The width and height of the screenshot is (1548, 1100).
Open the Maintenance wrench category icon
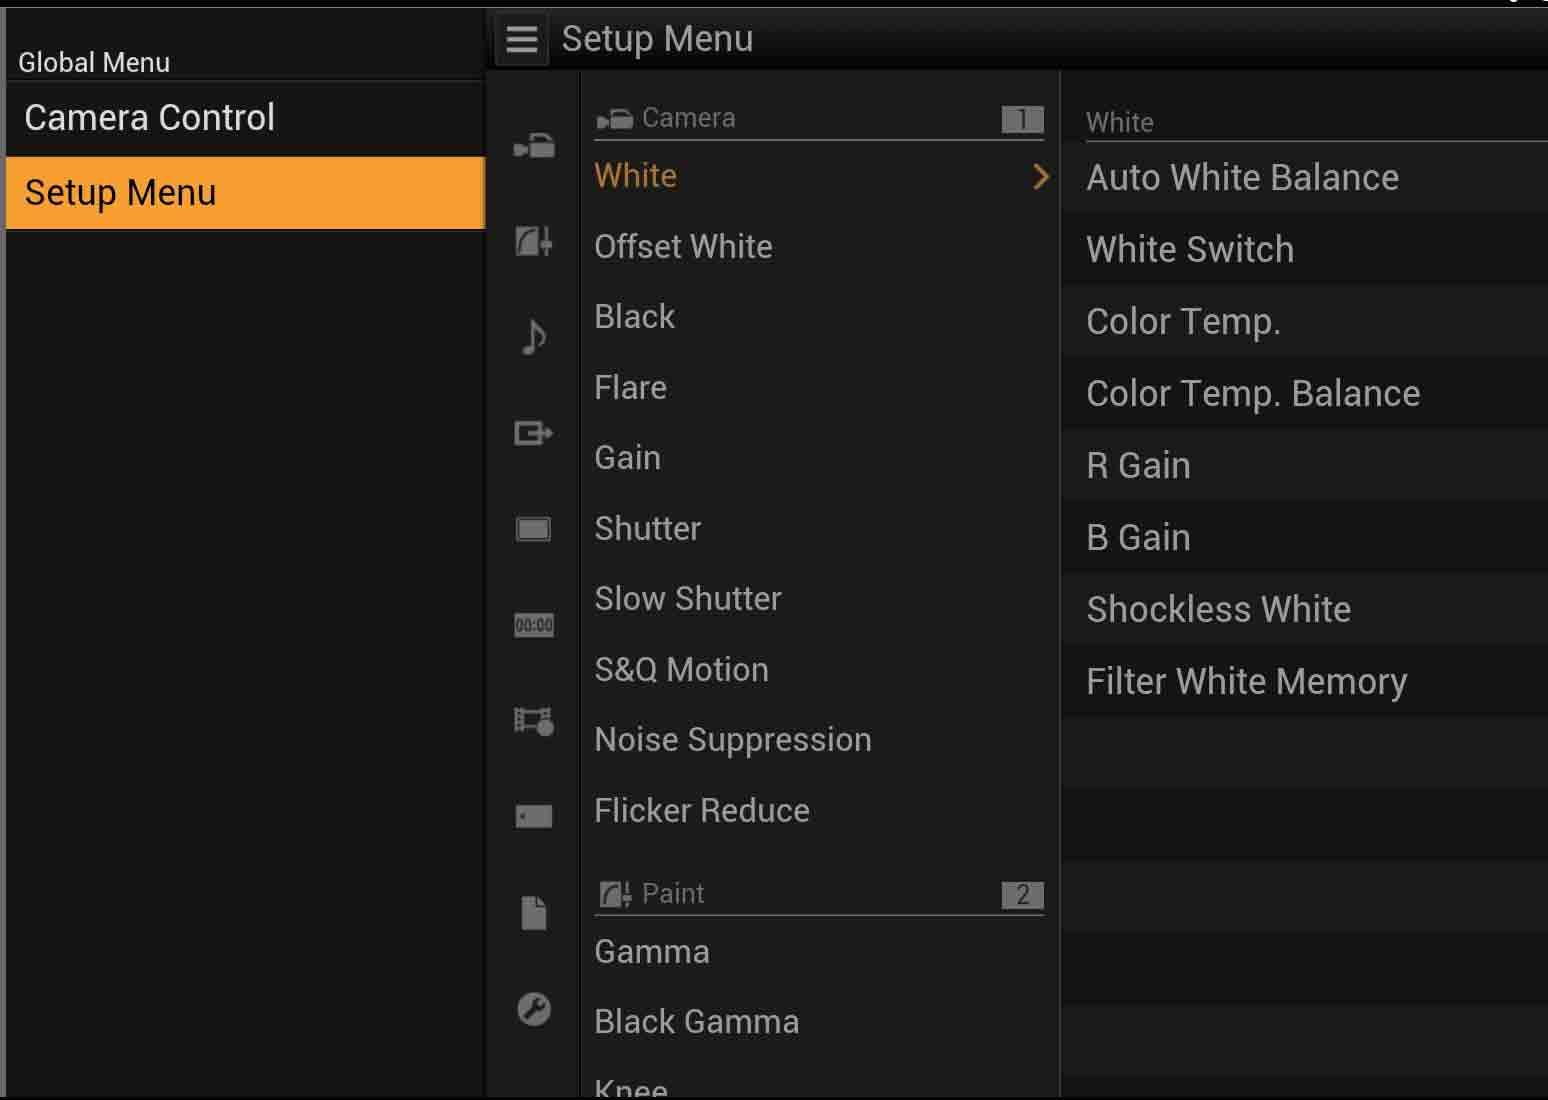(534, 1009)
